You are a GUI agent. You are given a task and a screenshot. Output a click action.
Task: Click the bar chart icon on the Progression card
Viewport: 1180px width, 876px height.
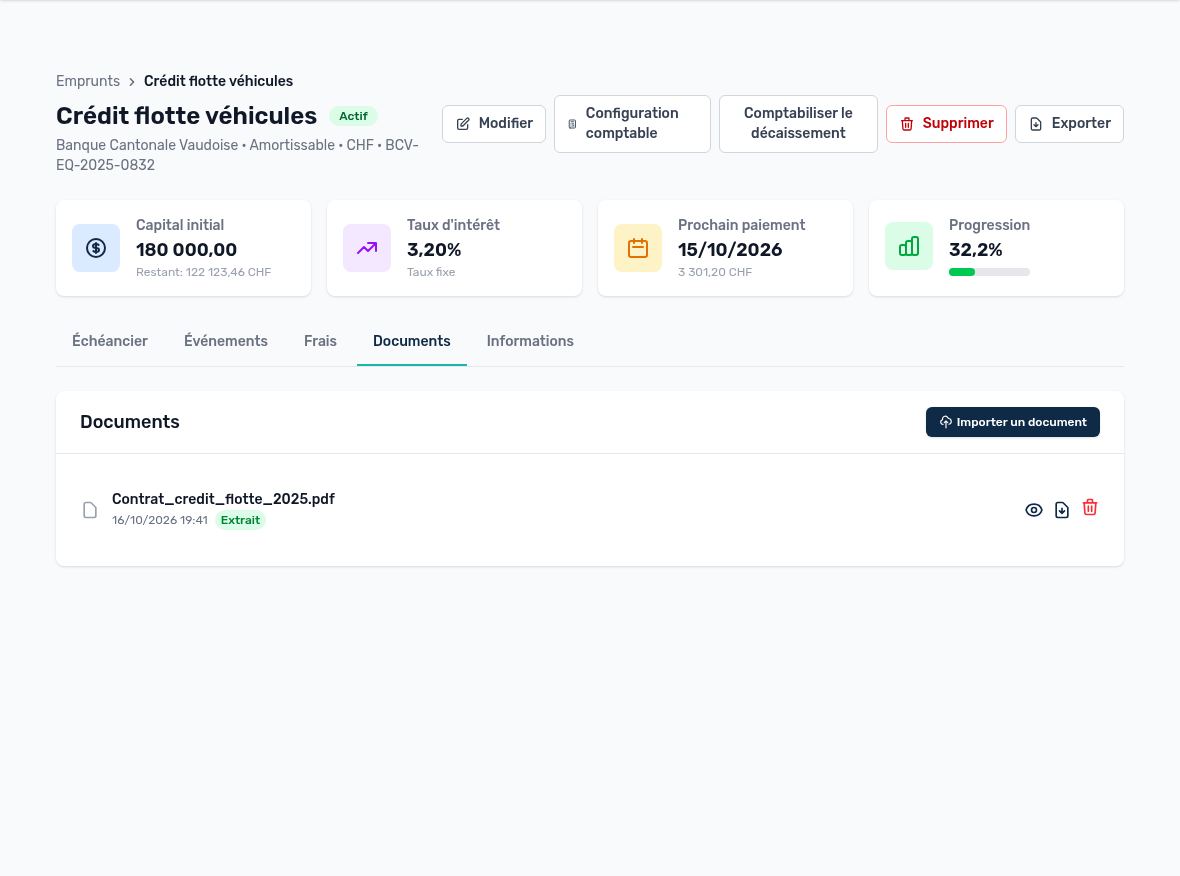908,246
